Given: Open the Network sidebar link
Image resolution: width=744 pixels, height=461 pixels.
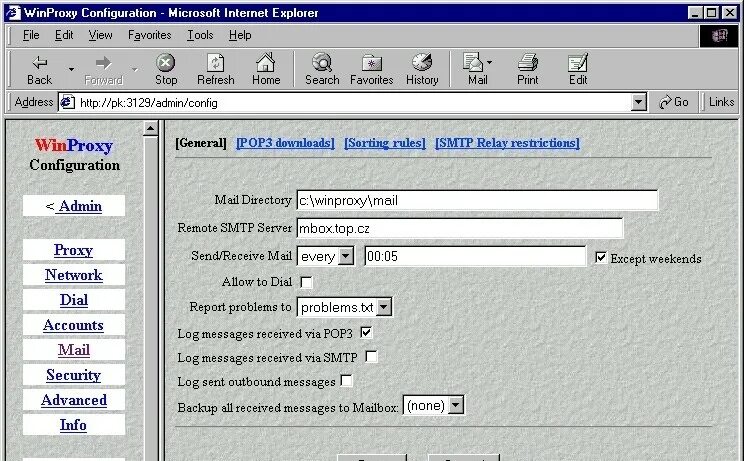Looking at the screenshot, I should (74, 275).
